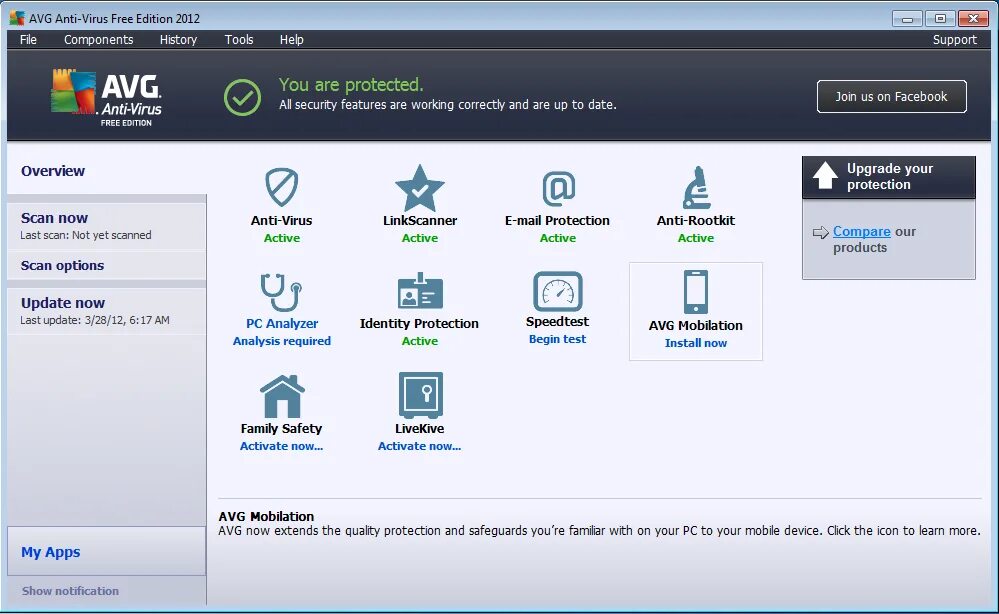999x614 pixels.
Task: Click Upgrade your protection banner
Action: click(889, 176)
